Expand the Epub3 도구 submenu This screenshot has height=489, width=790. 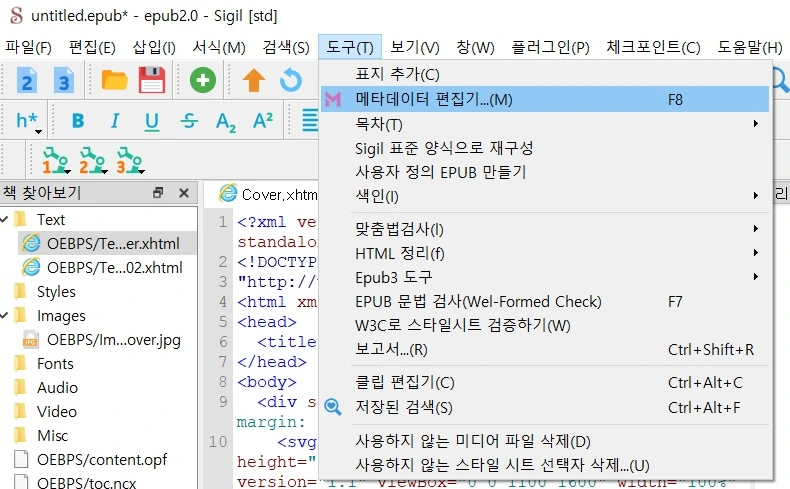pyautogui.click(x=545, y=277)
